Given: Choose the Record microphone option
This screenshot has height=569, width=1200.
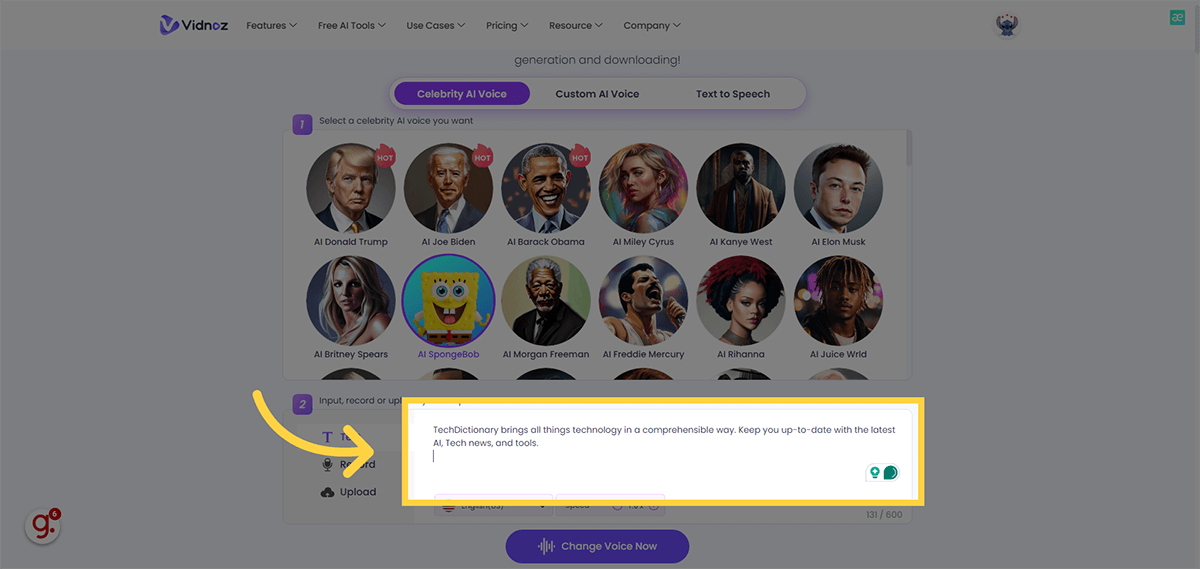Looking at the screenshot, I should tap(328, 464).
